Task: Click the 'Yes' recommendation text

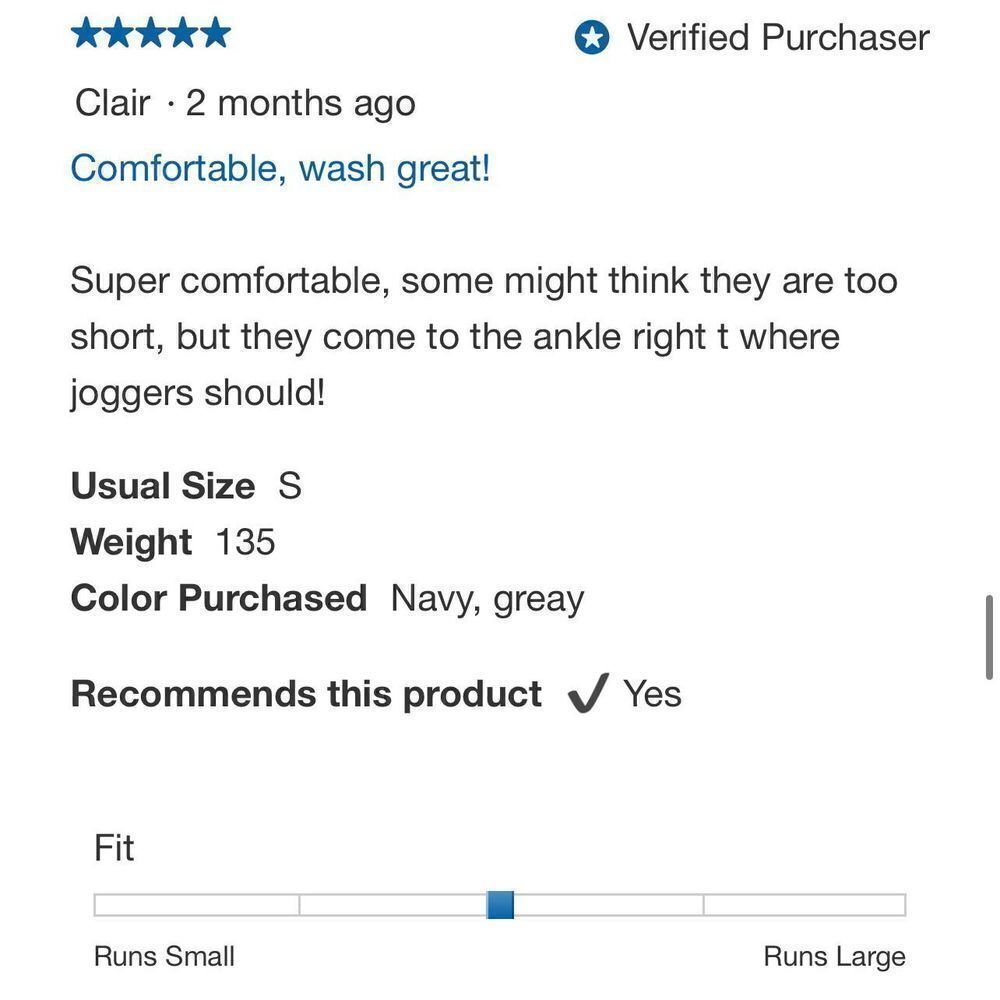Action: click(x=652, y=694)
